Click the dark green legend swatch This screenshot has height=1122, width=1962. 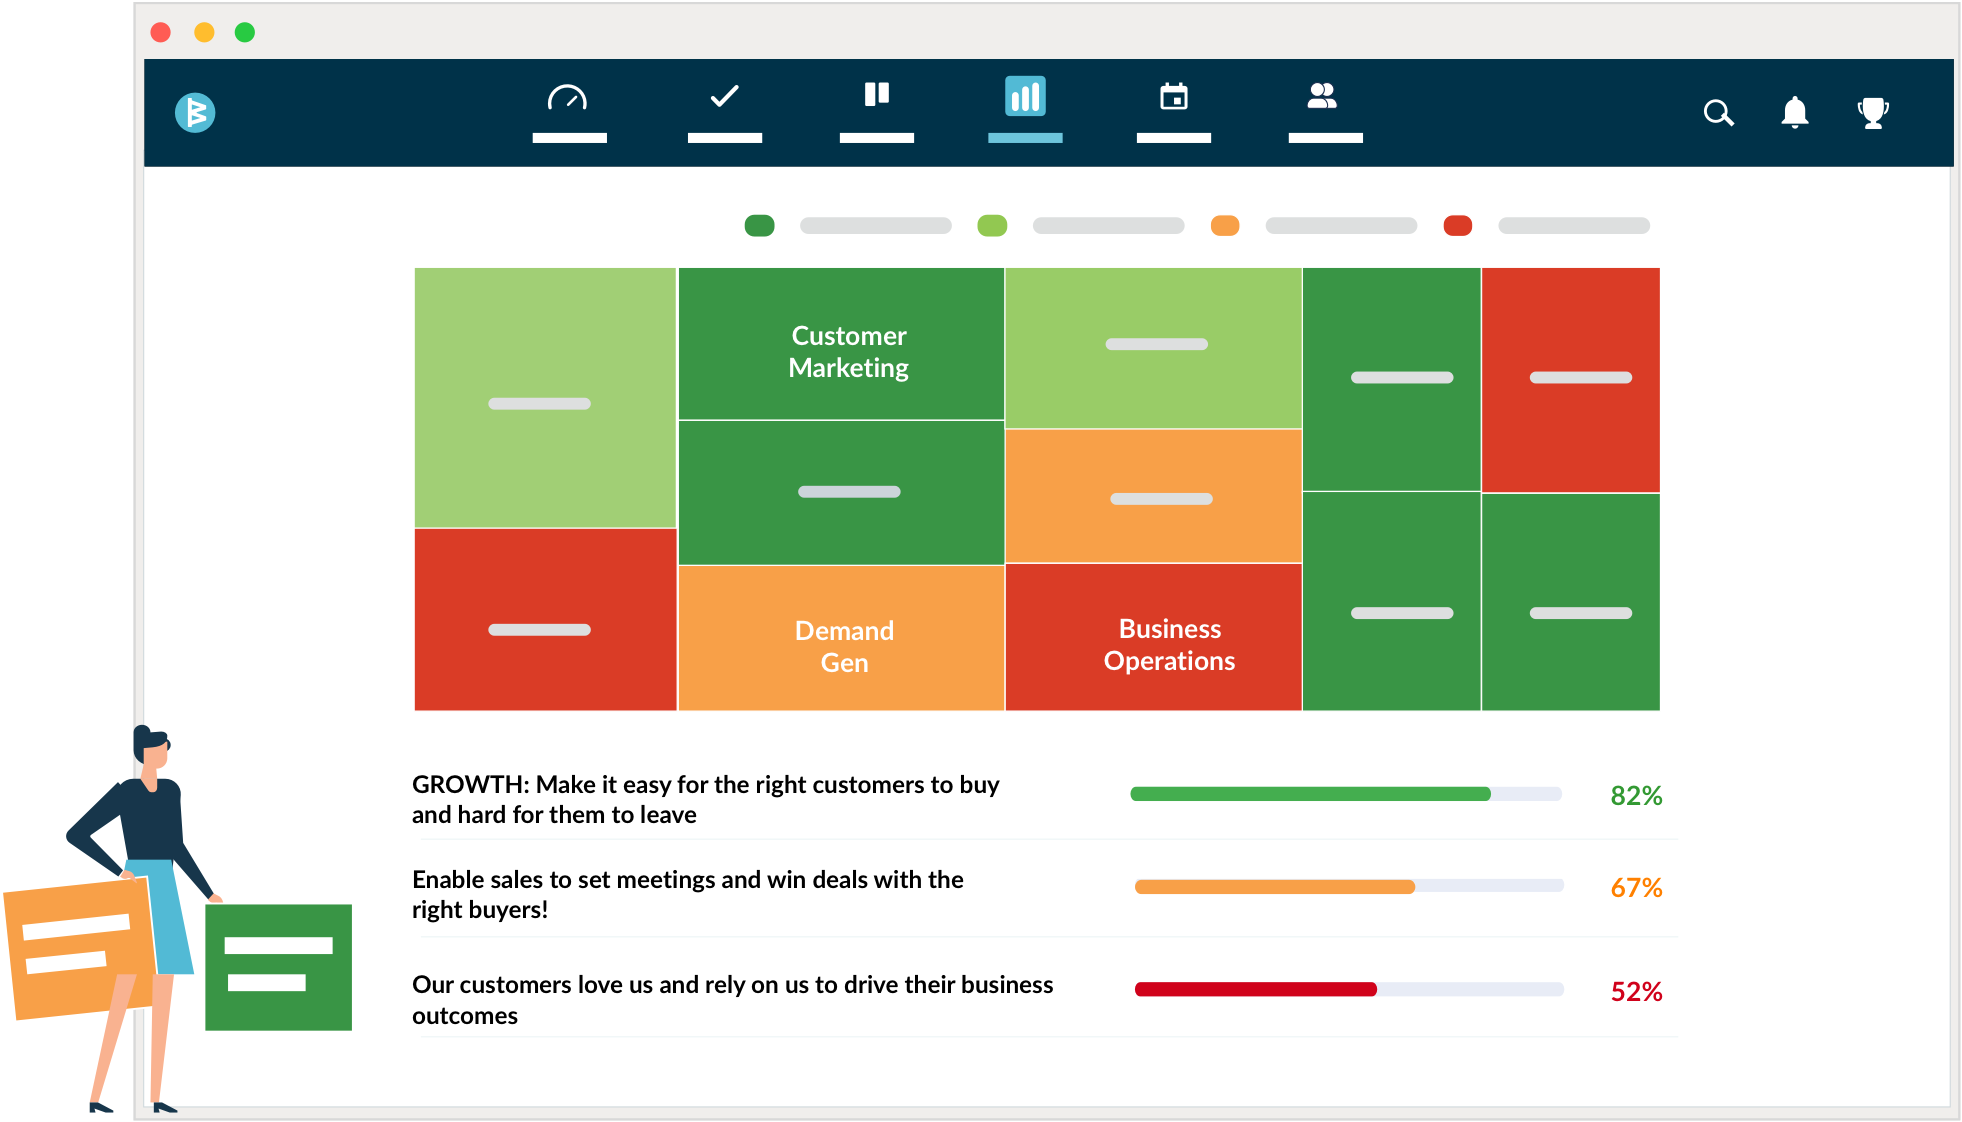point(760,226)
